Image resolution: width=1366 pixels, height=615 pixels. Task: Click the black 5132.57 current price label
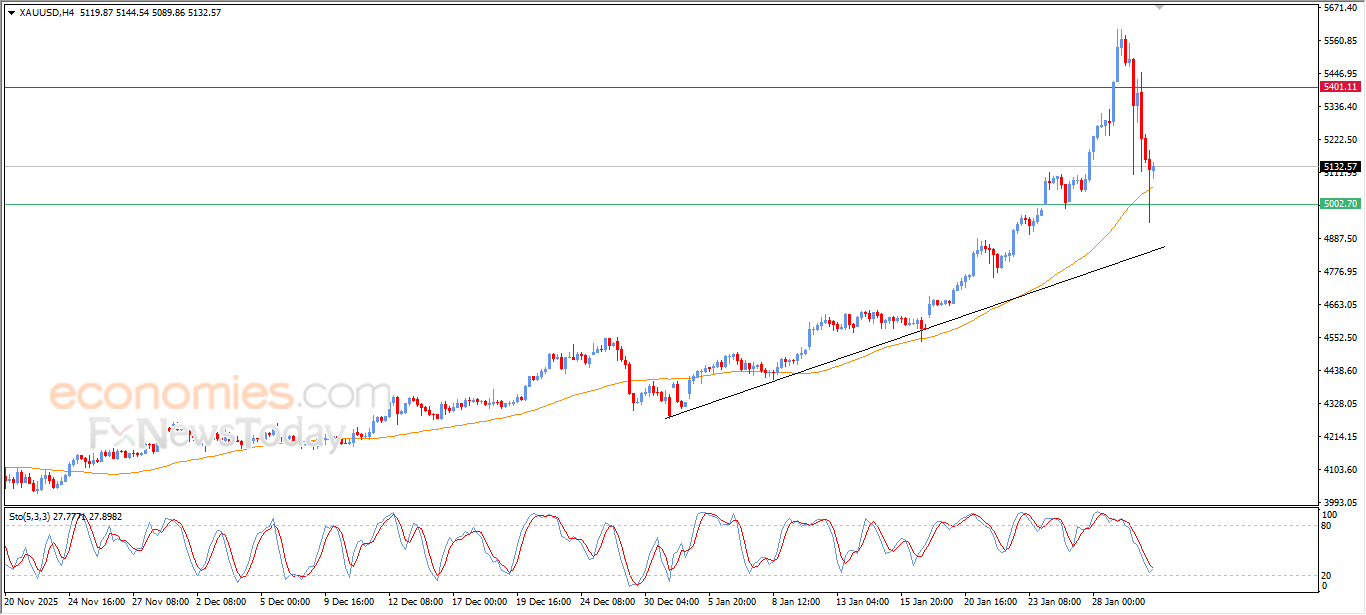1339,166
